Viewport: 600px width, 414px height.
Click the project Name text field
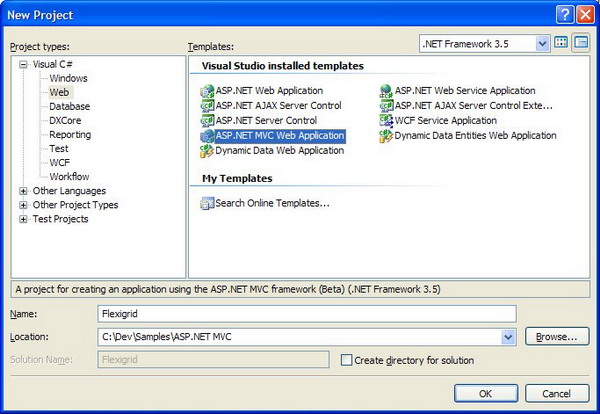[x=307, y=314]
